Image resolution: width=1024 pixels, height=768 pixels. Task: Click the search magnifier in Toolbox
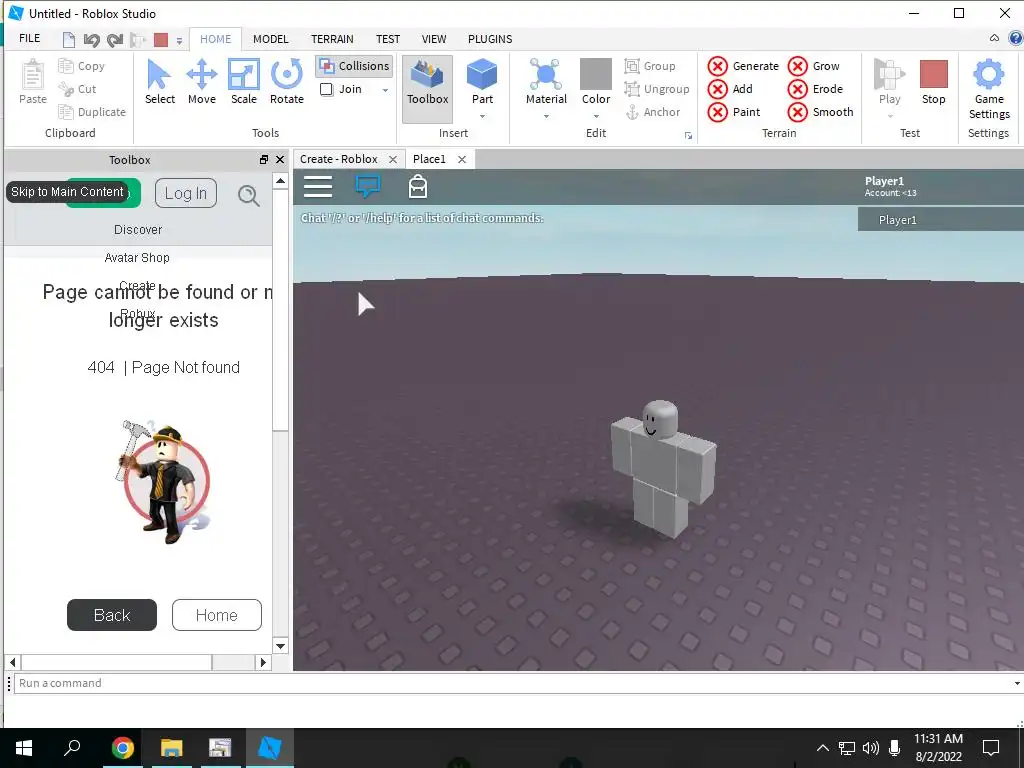(x=249, y=195)
